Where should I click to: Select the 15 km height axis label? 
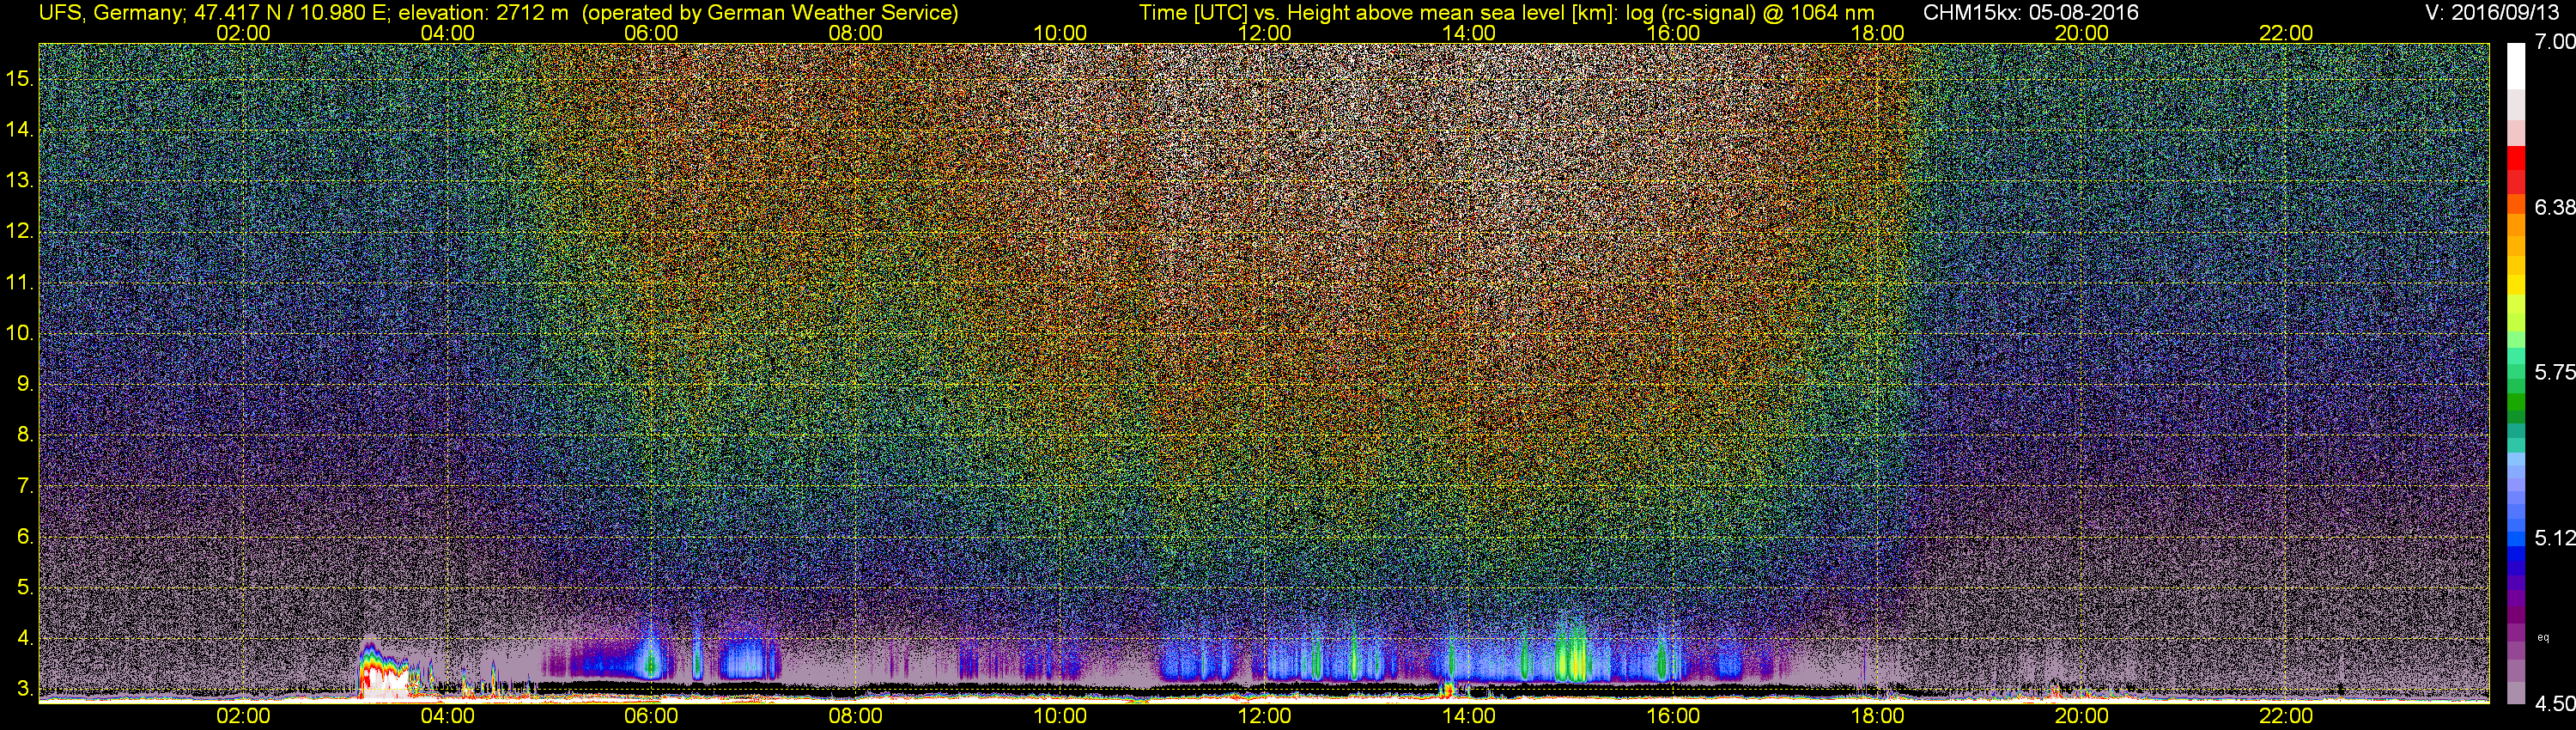click(x=20, y=79)
